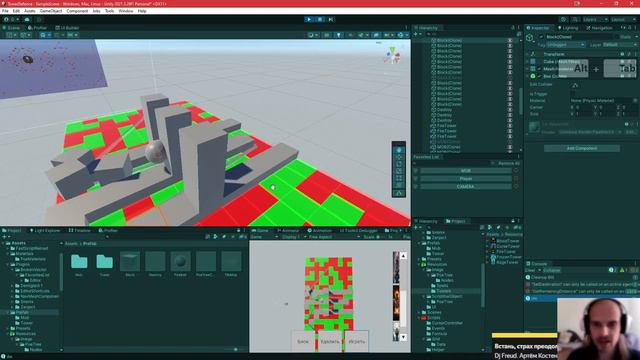Open the Material object picker circle
This screenshot has width=640, height=360.
pos(635,100)
